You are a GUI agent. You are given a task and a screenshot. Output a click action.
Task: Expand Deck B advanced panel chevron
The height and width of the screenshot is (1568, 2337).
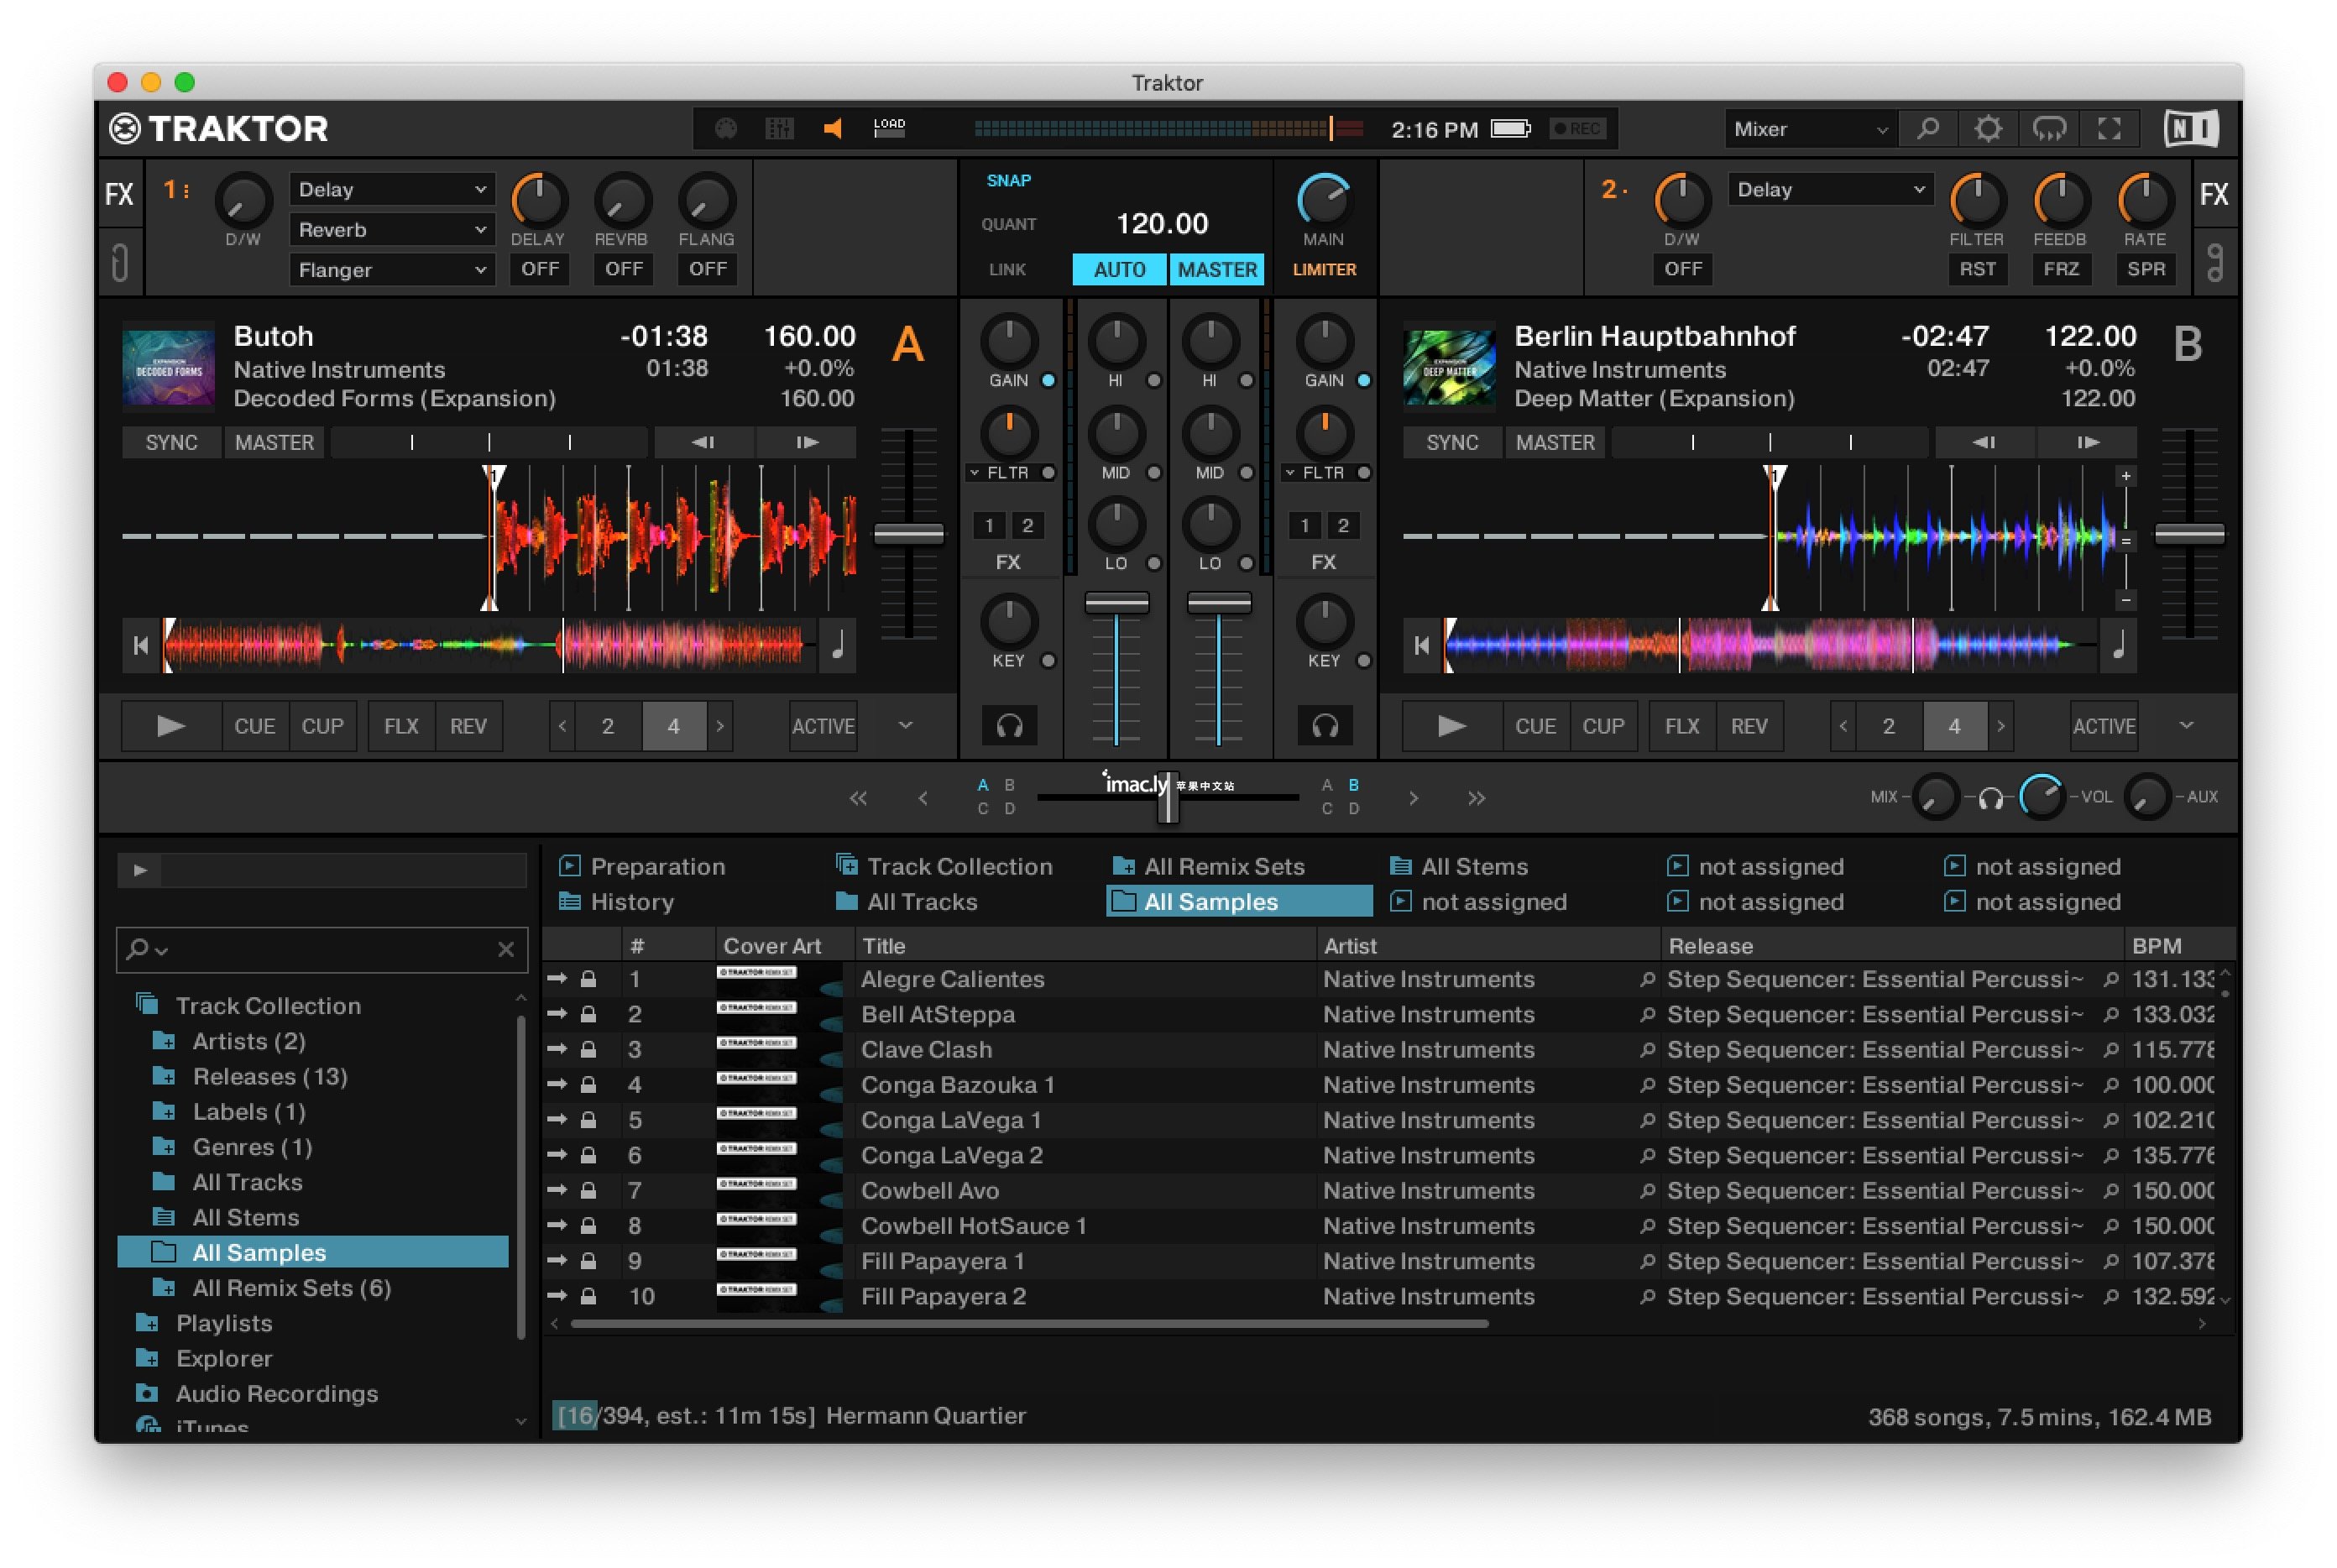(x=2186, y=725)
